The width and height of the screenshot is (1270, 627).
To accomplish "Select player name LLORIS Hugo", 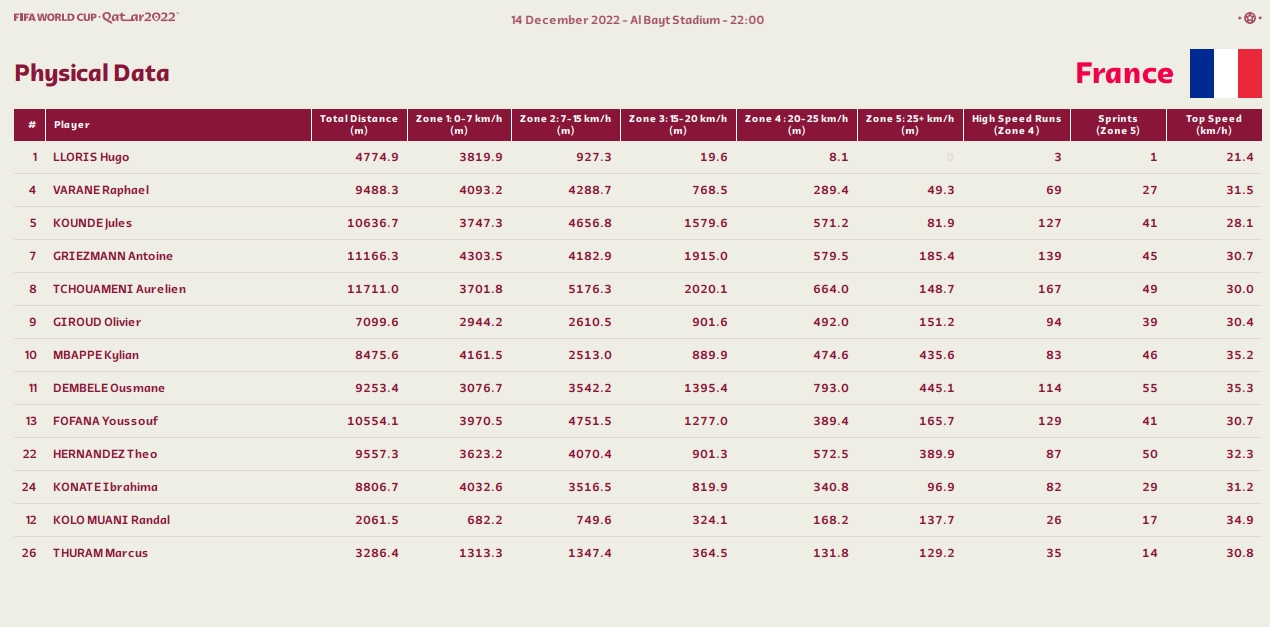I will click(x=91, y=157).
